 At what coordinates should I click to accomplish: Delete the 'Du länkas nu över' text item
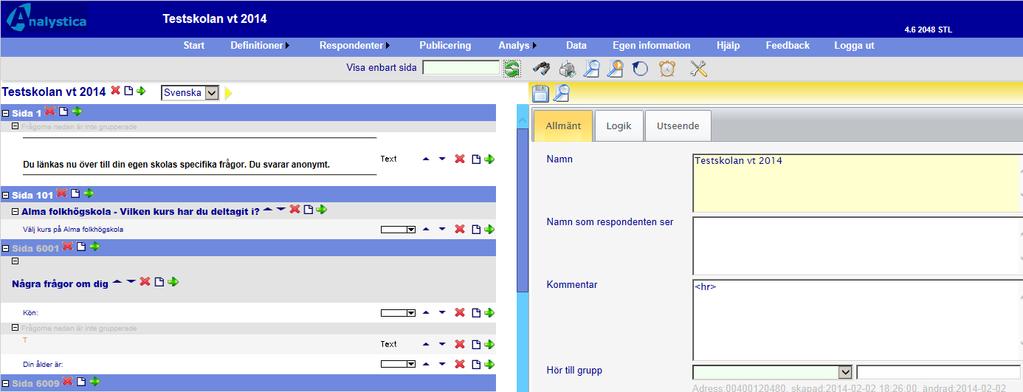click(459, 159)
